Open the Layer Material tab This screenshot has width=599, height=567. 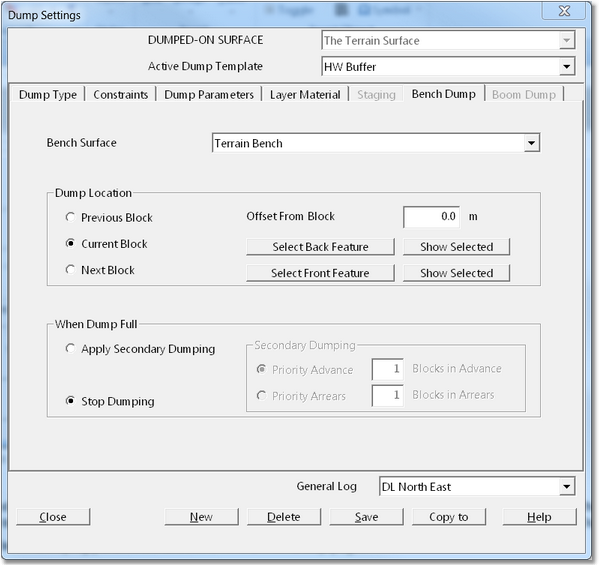(305, 94)
